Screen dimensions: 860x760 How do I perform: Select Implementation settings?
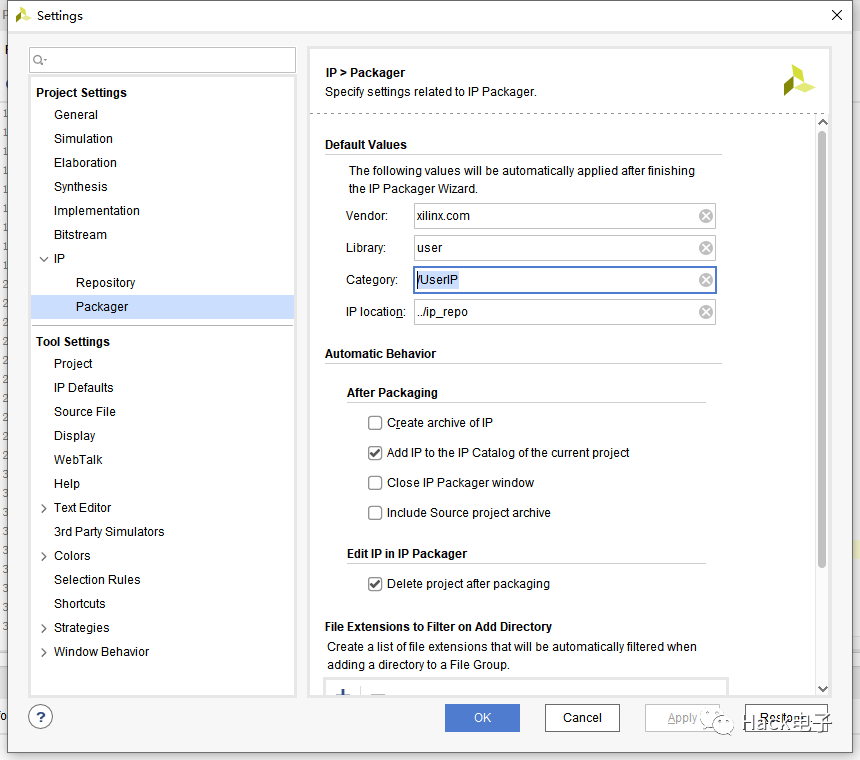pyautogui.click(x=97, y=211)
